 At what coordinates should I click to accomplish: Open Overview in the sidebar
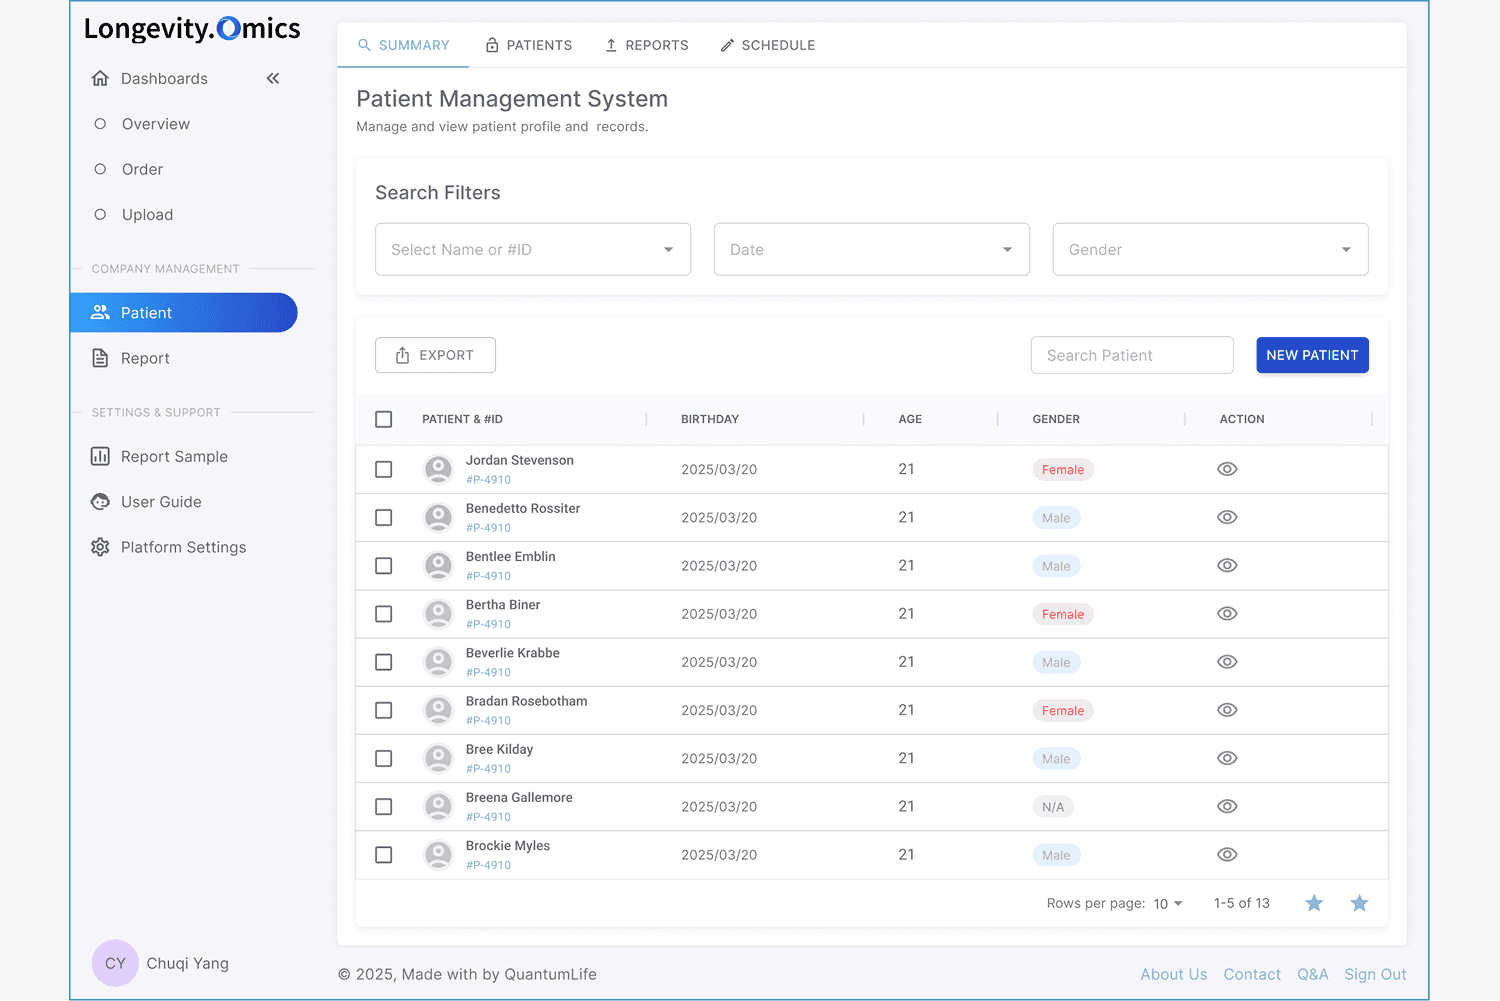click(x=155, y=124)
